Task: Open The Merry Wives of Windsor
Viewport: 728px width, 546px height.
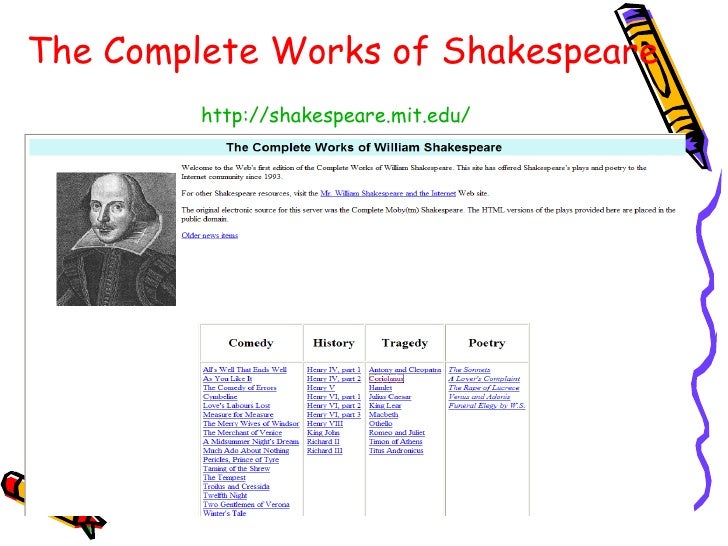Action: coord(251,423)
